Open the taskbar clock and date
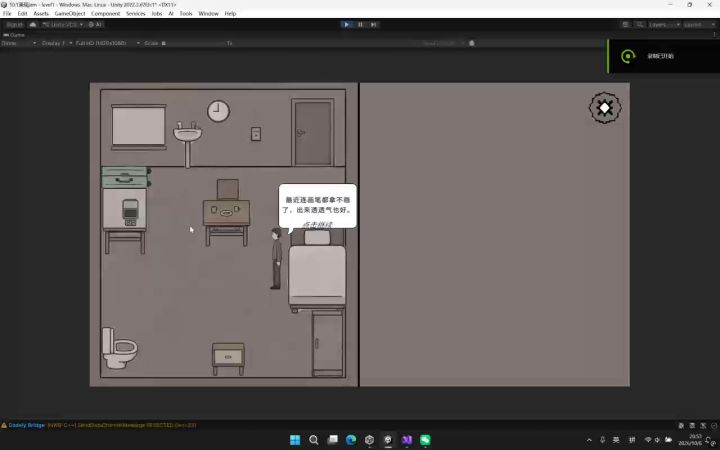The height and width of the screenshot is (450, 720). click(x=690, y=440)
